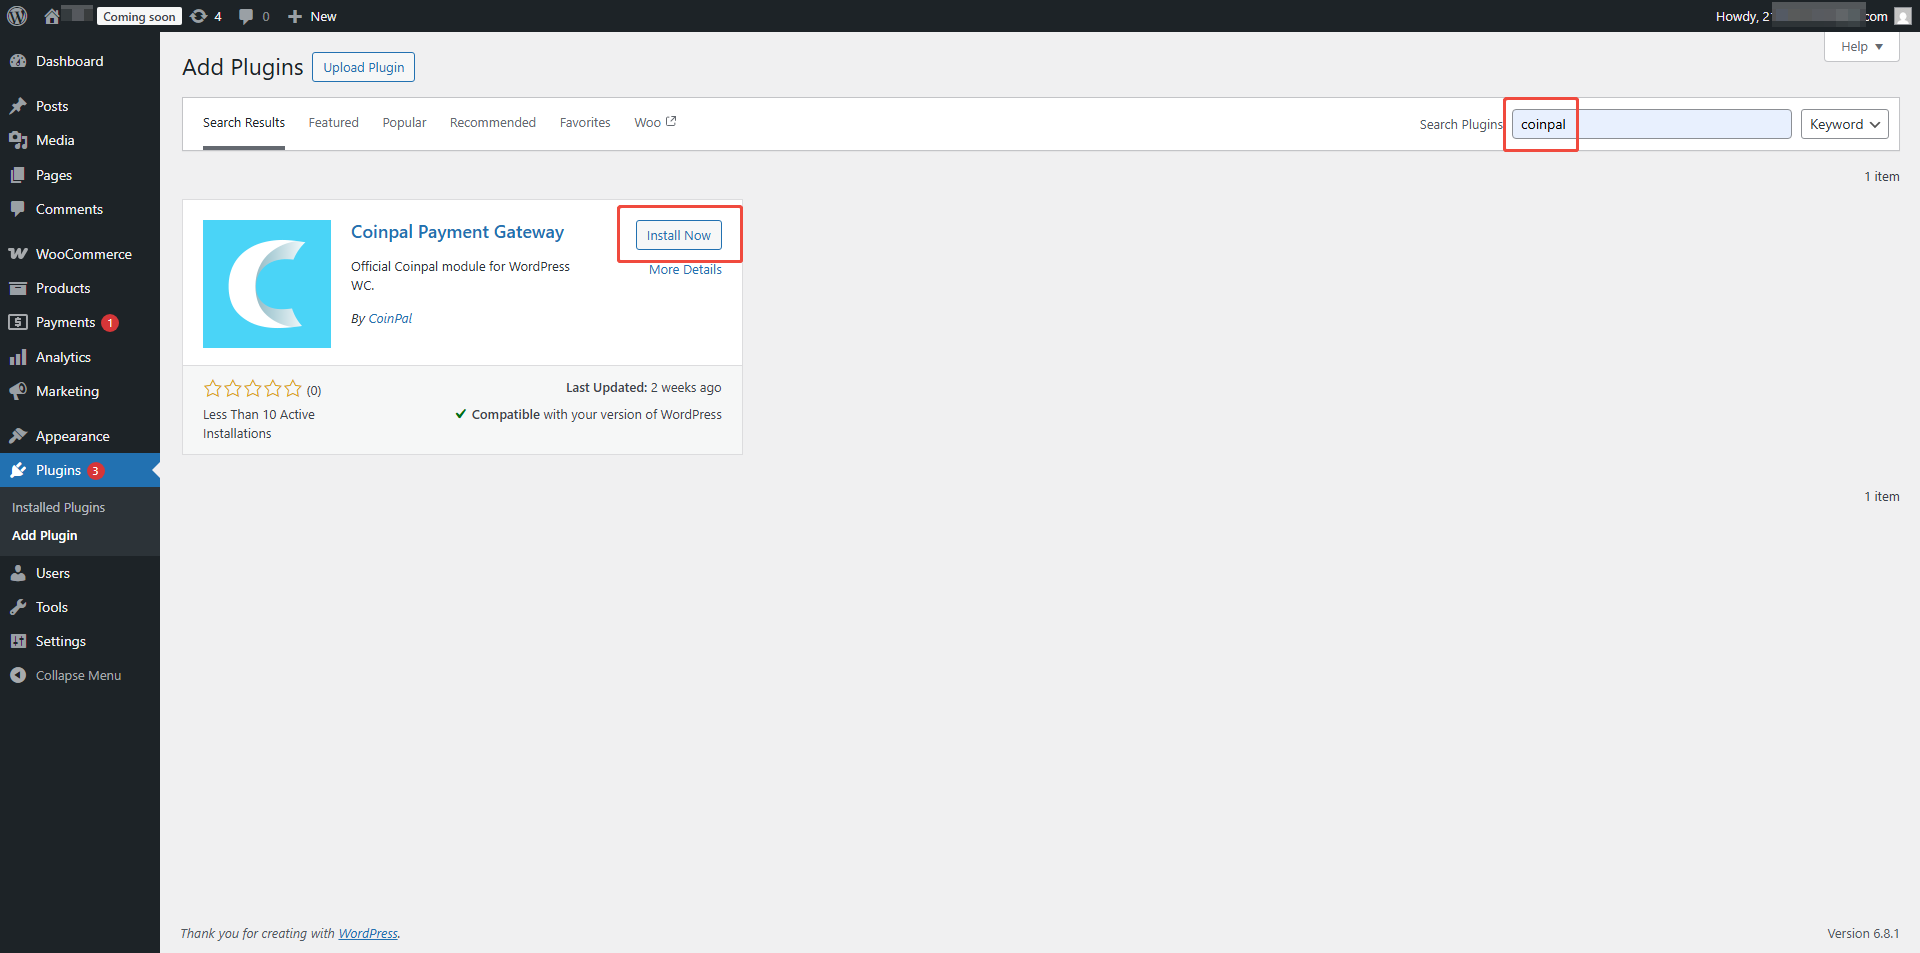Click the Coming soon badge

[139, 16]
